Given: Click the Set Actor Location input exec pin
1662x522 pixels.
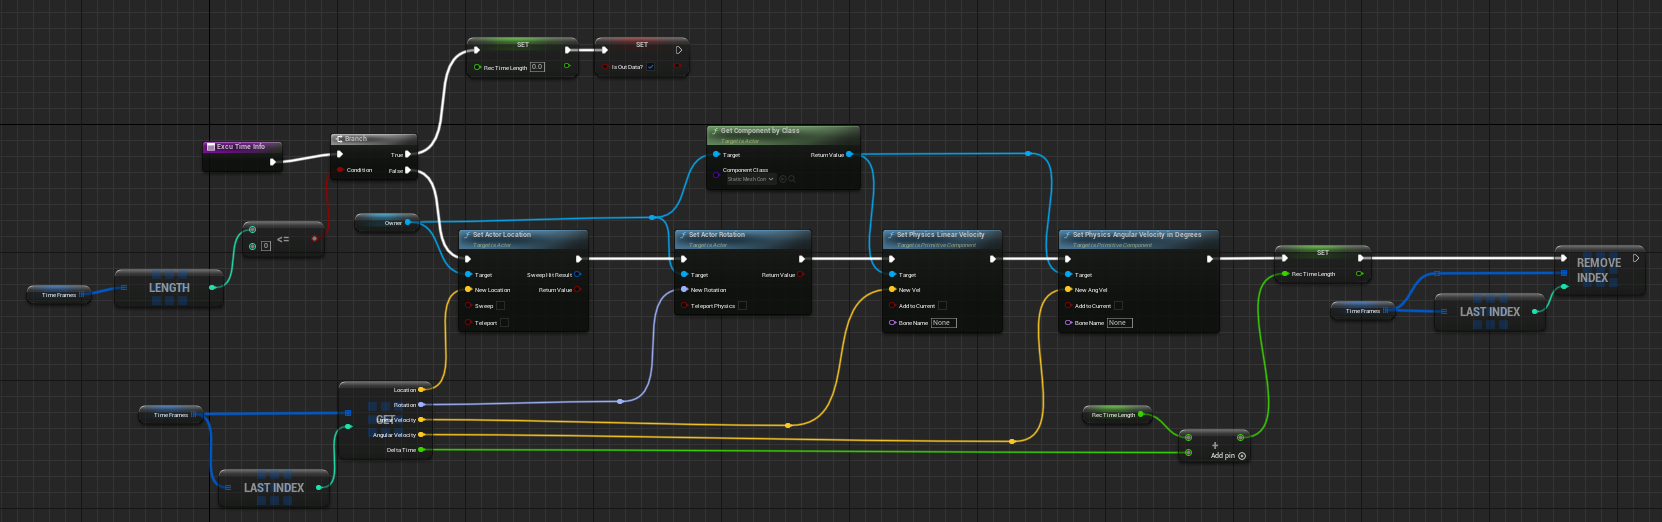Looking at the screenshot, I should 468,258.
